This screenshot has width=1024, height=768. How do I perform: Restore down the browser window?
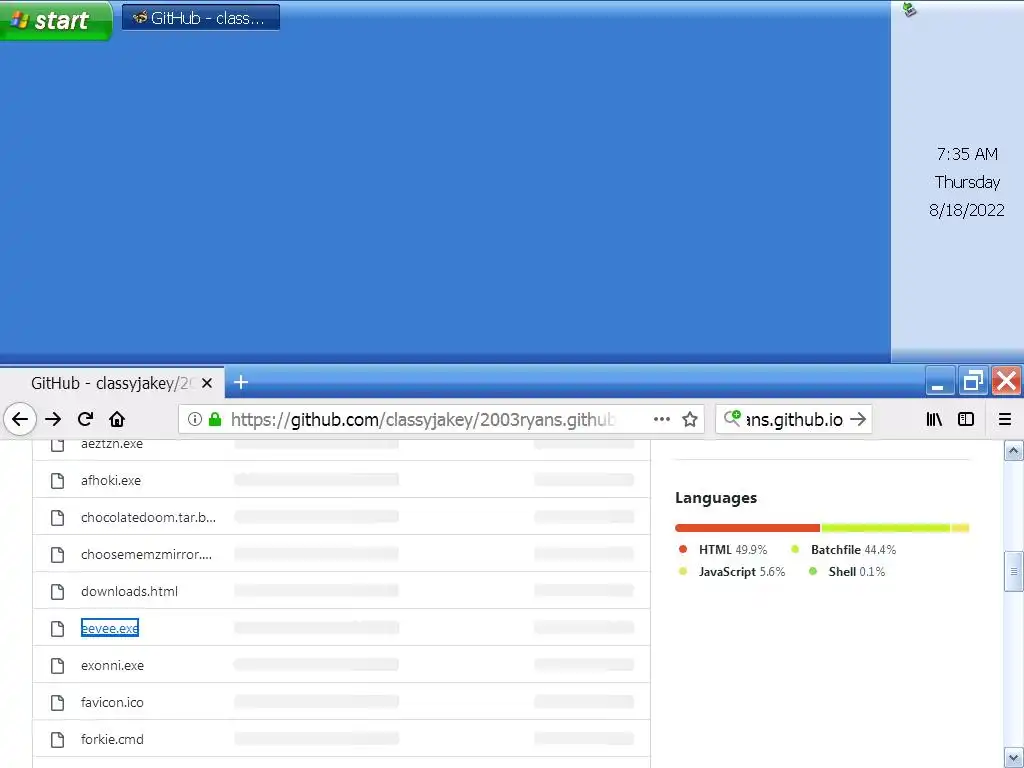click(x=973, y=381)
